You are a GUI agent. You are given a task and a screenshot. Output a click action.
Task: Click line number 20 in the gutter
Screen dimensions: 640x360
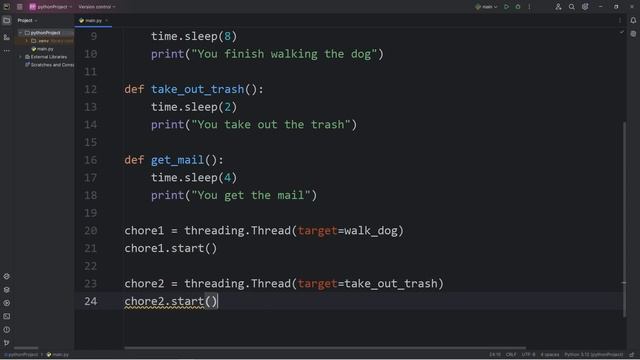tap(91, 231)
